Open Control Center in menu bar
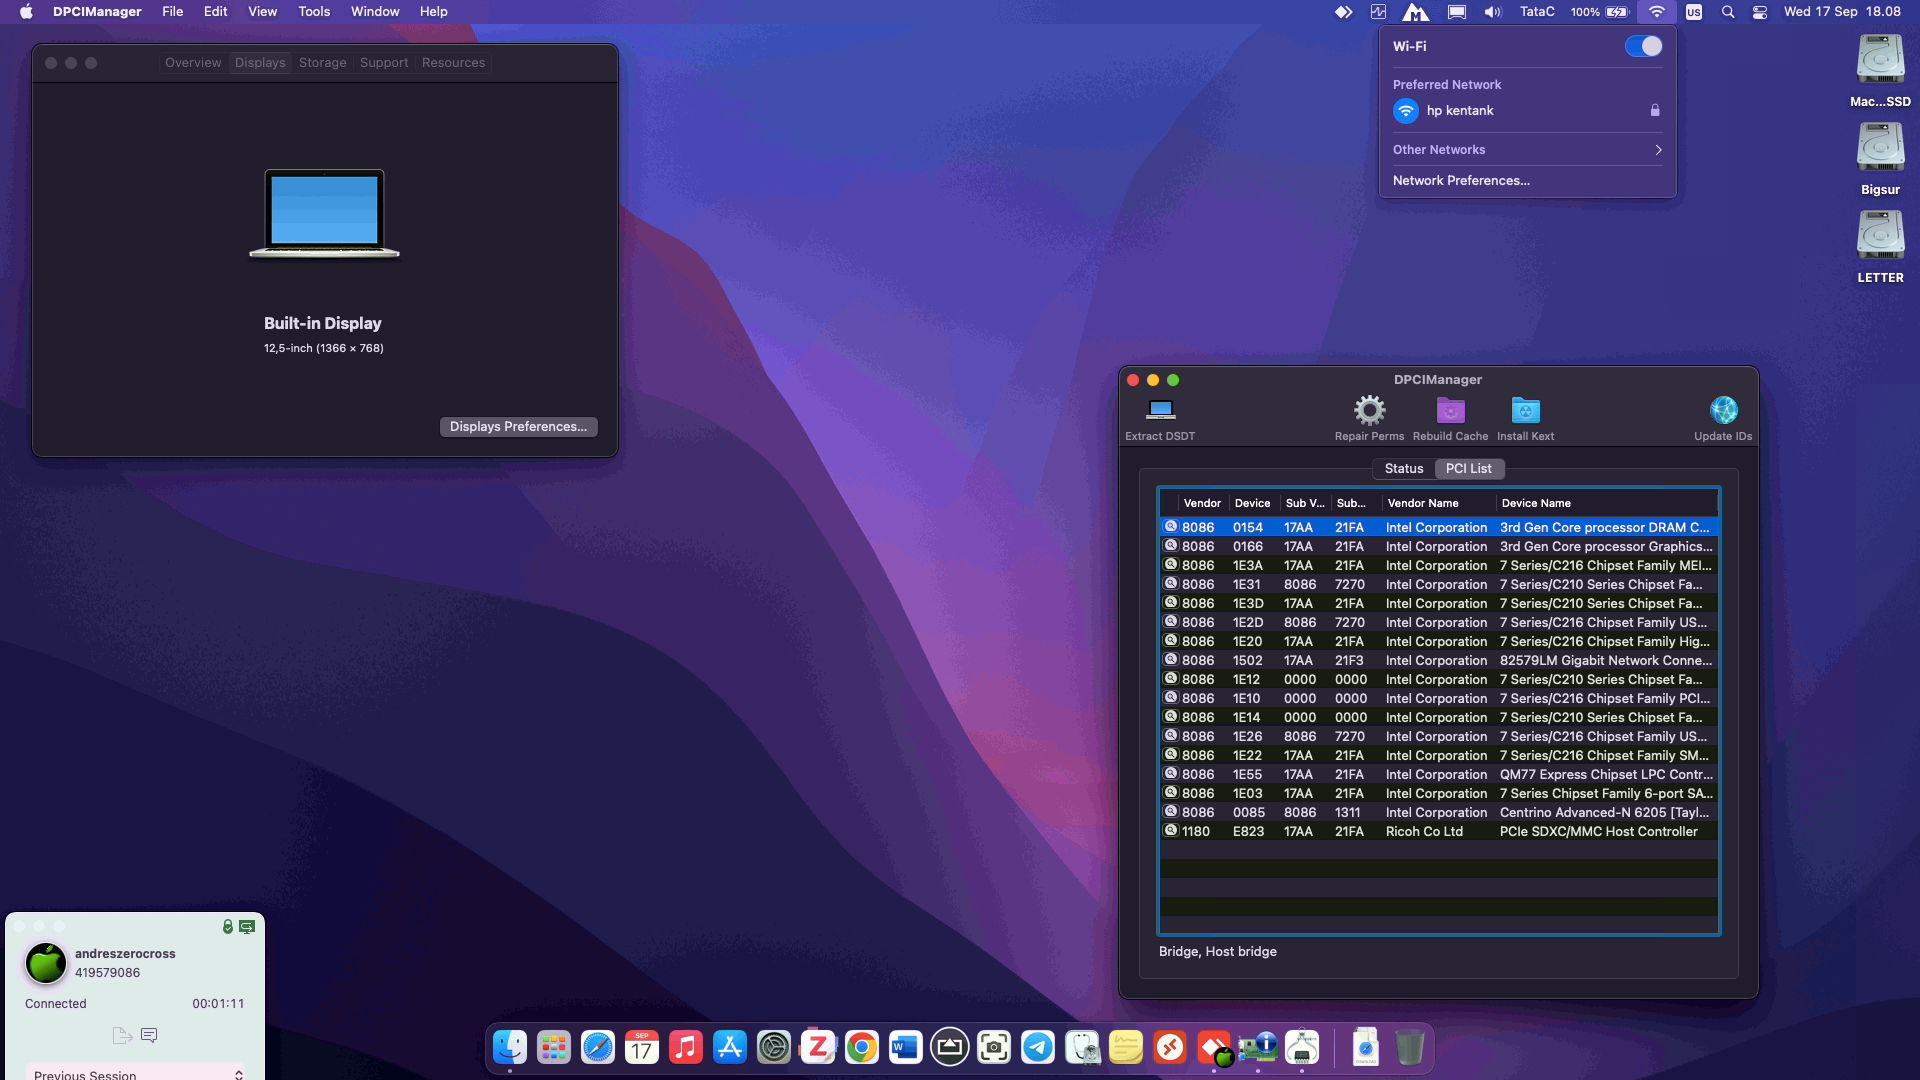1920x1080 pixels. point(1760,12)
